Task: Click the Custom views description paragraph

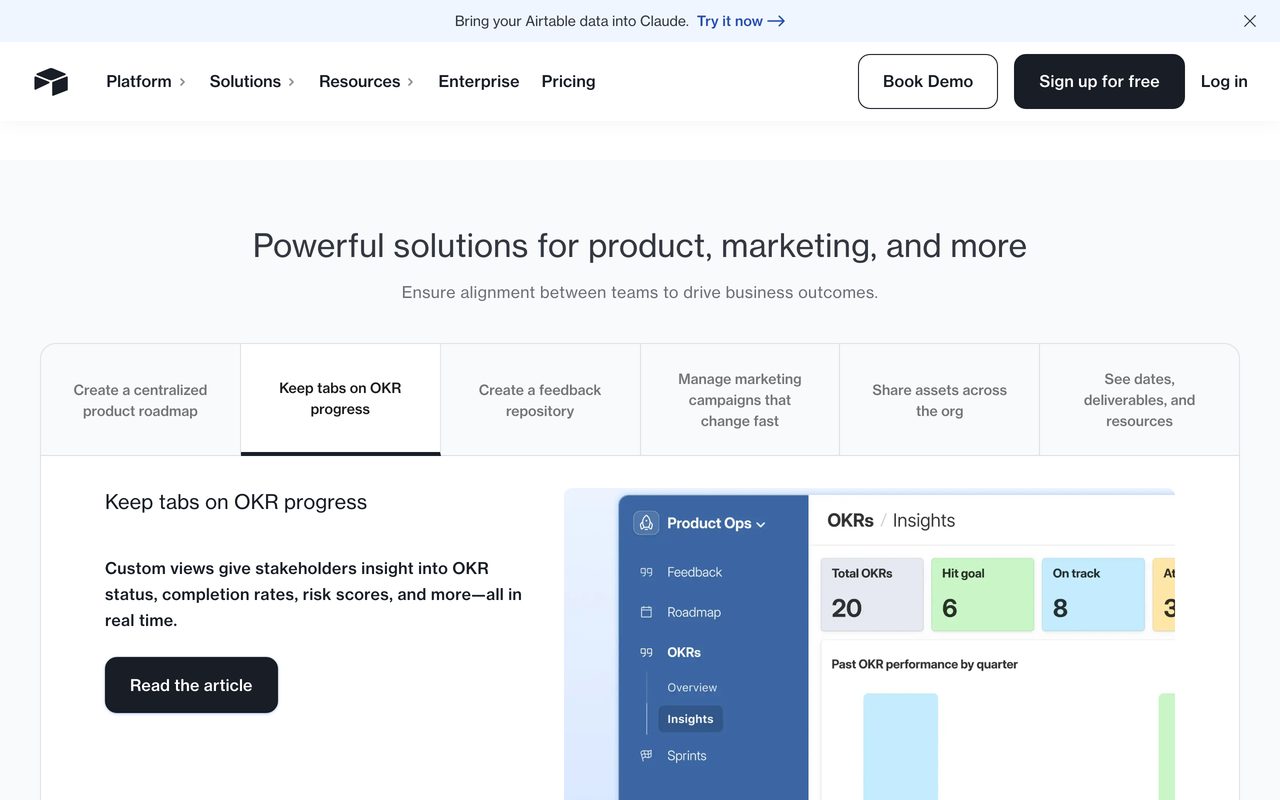Action: (313, 594)
